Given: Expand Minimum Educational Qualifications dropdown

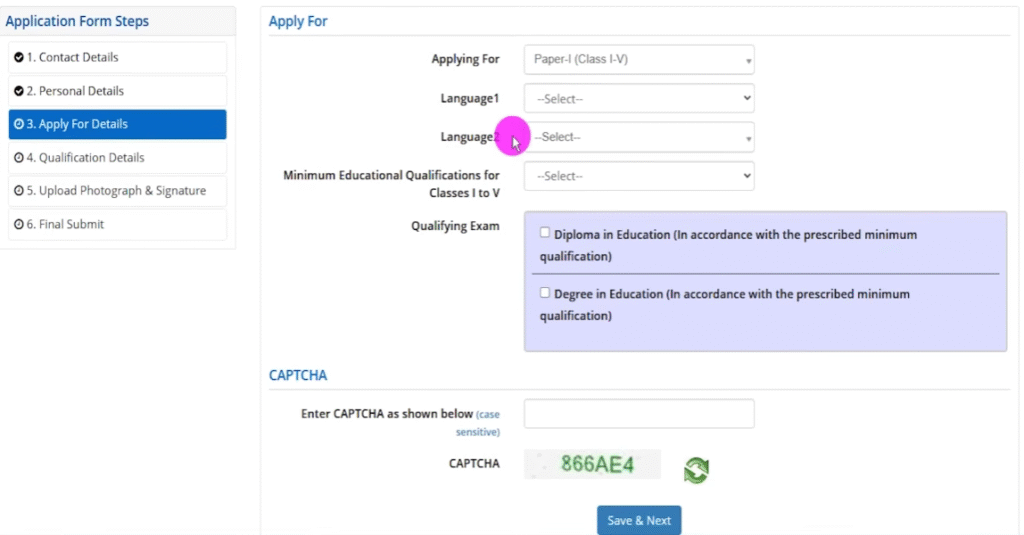Looking at the screenshot, I should click(x=638, y=176).
